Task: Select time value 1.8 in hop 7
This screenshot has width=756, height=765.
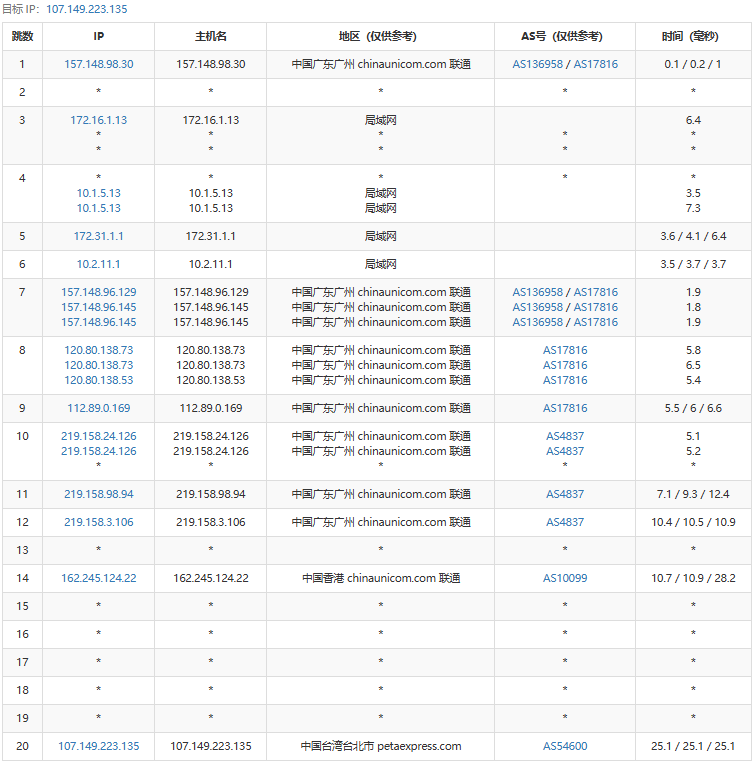Action: (x=693, y=307)
